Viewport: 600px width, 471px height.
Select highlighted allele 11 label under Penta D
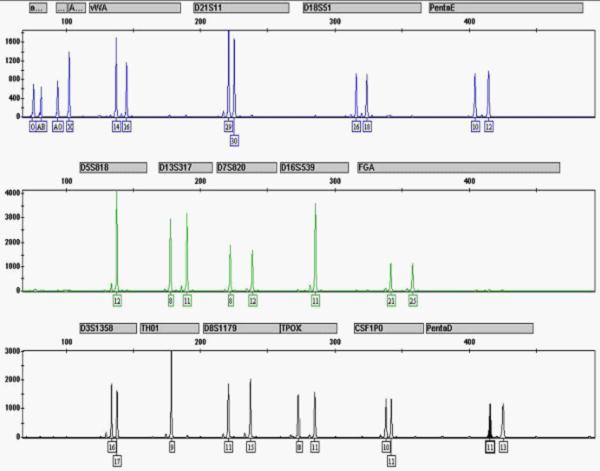click(x=489, y=447)
